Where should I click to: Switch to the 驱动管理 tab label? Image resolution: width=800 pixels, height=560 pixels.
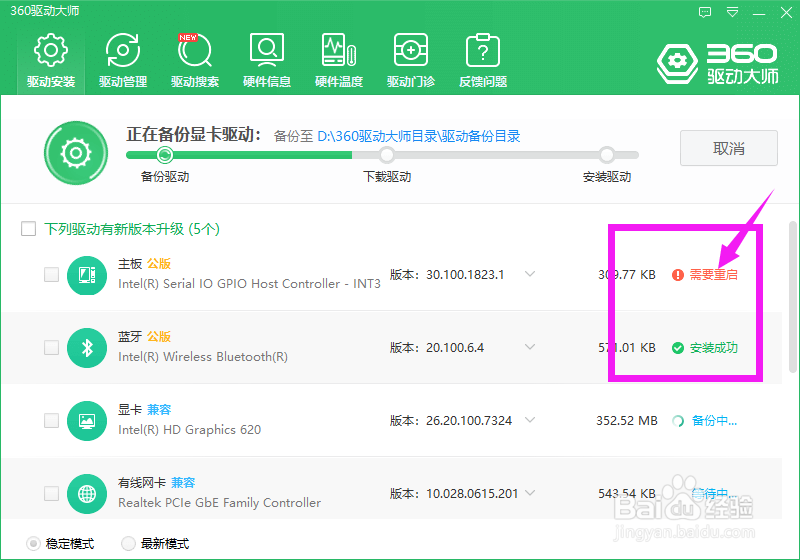(123, 82)
